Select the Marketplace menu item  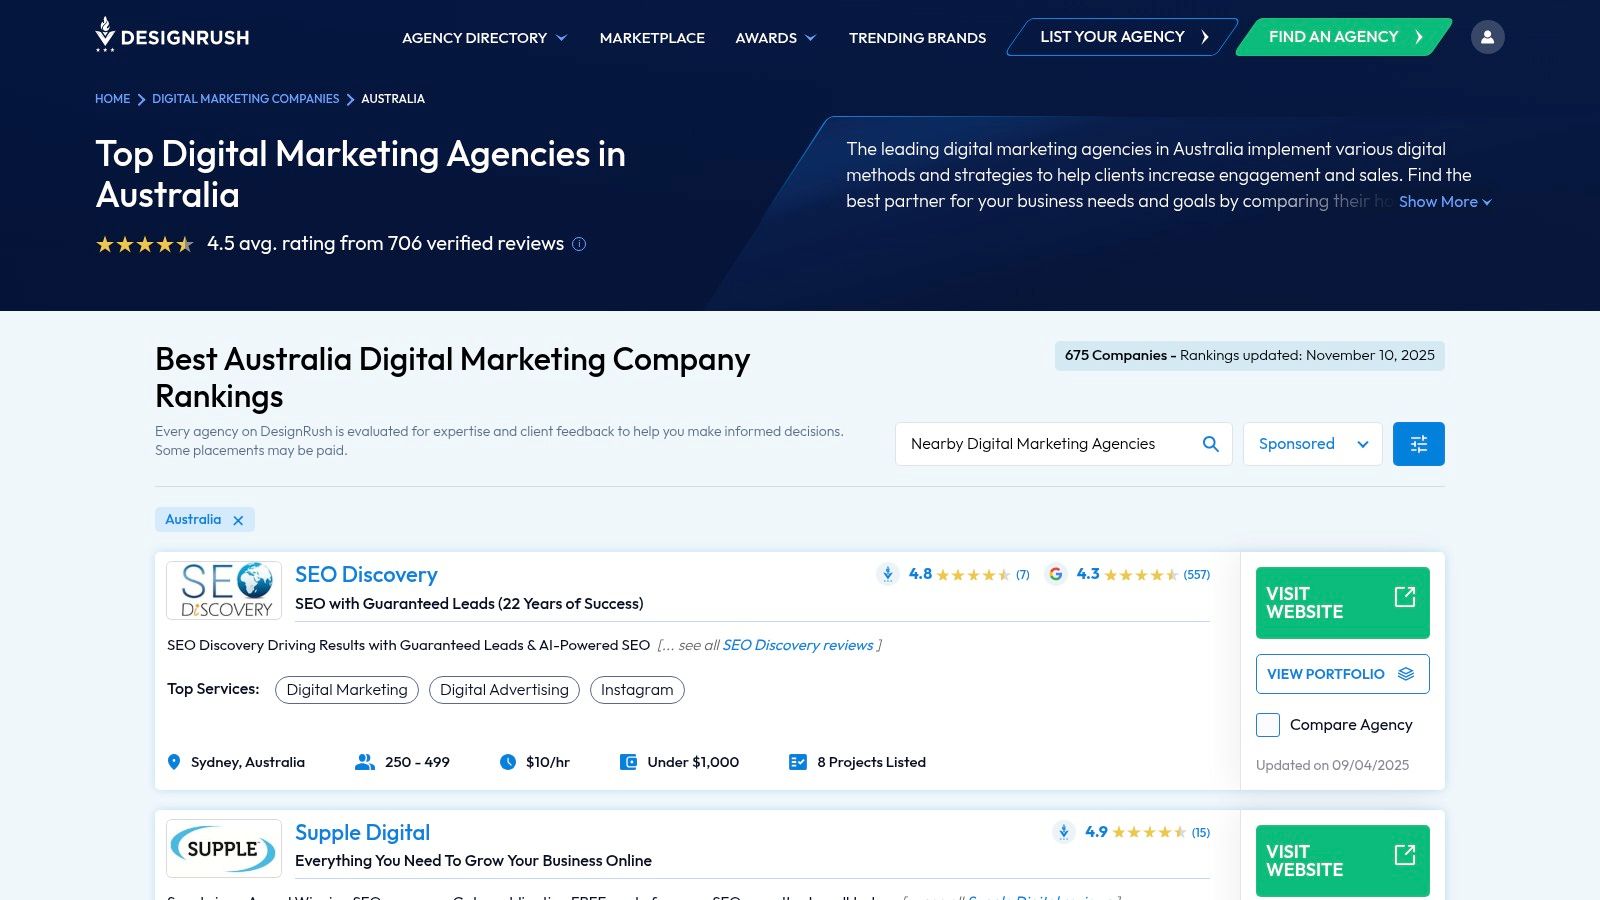tap(651, 37)
